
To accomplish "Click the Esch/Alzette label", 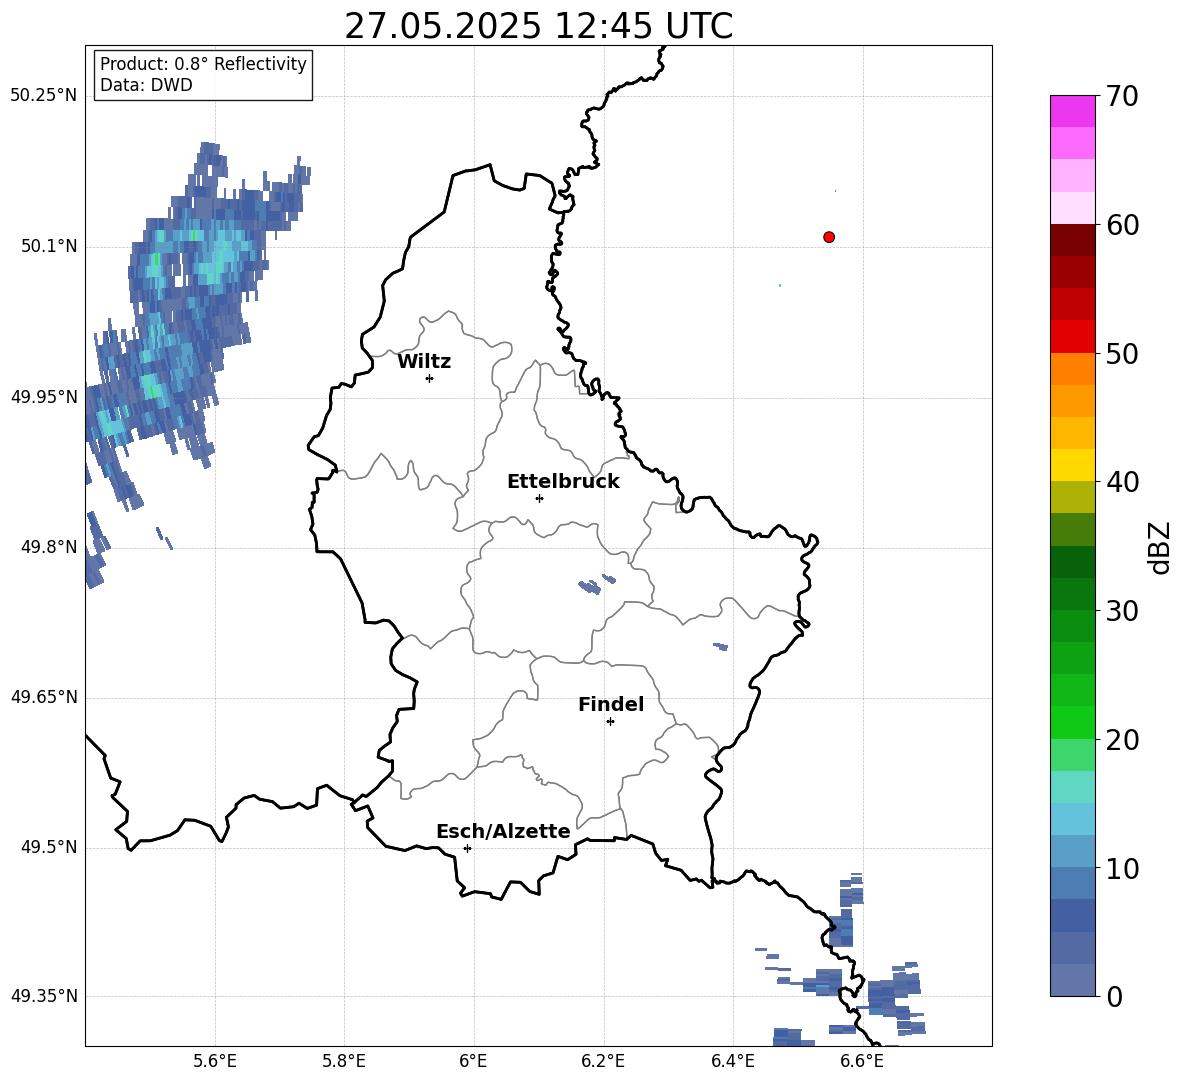I will (x=503, y=831).
